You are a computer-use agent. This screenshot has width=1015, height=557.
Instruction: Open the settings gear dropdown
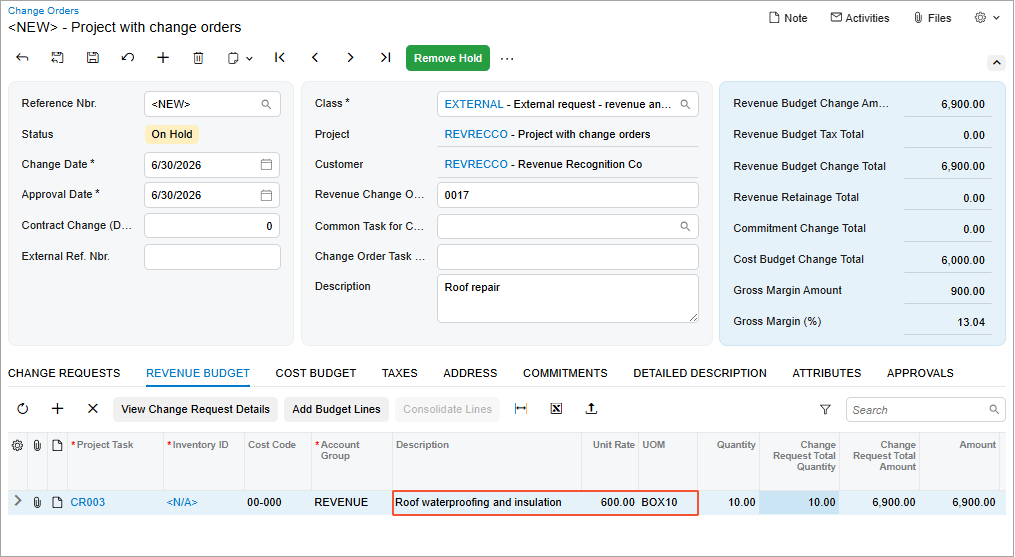[987, 18]
